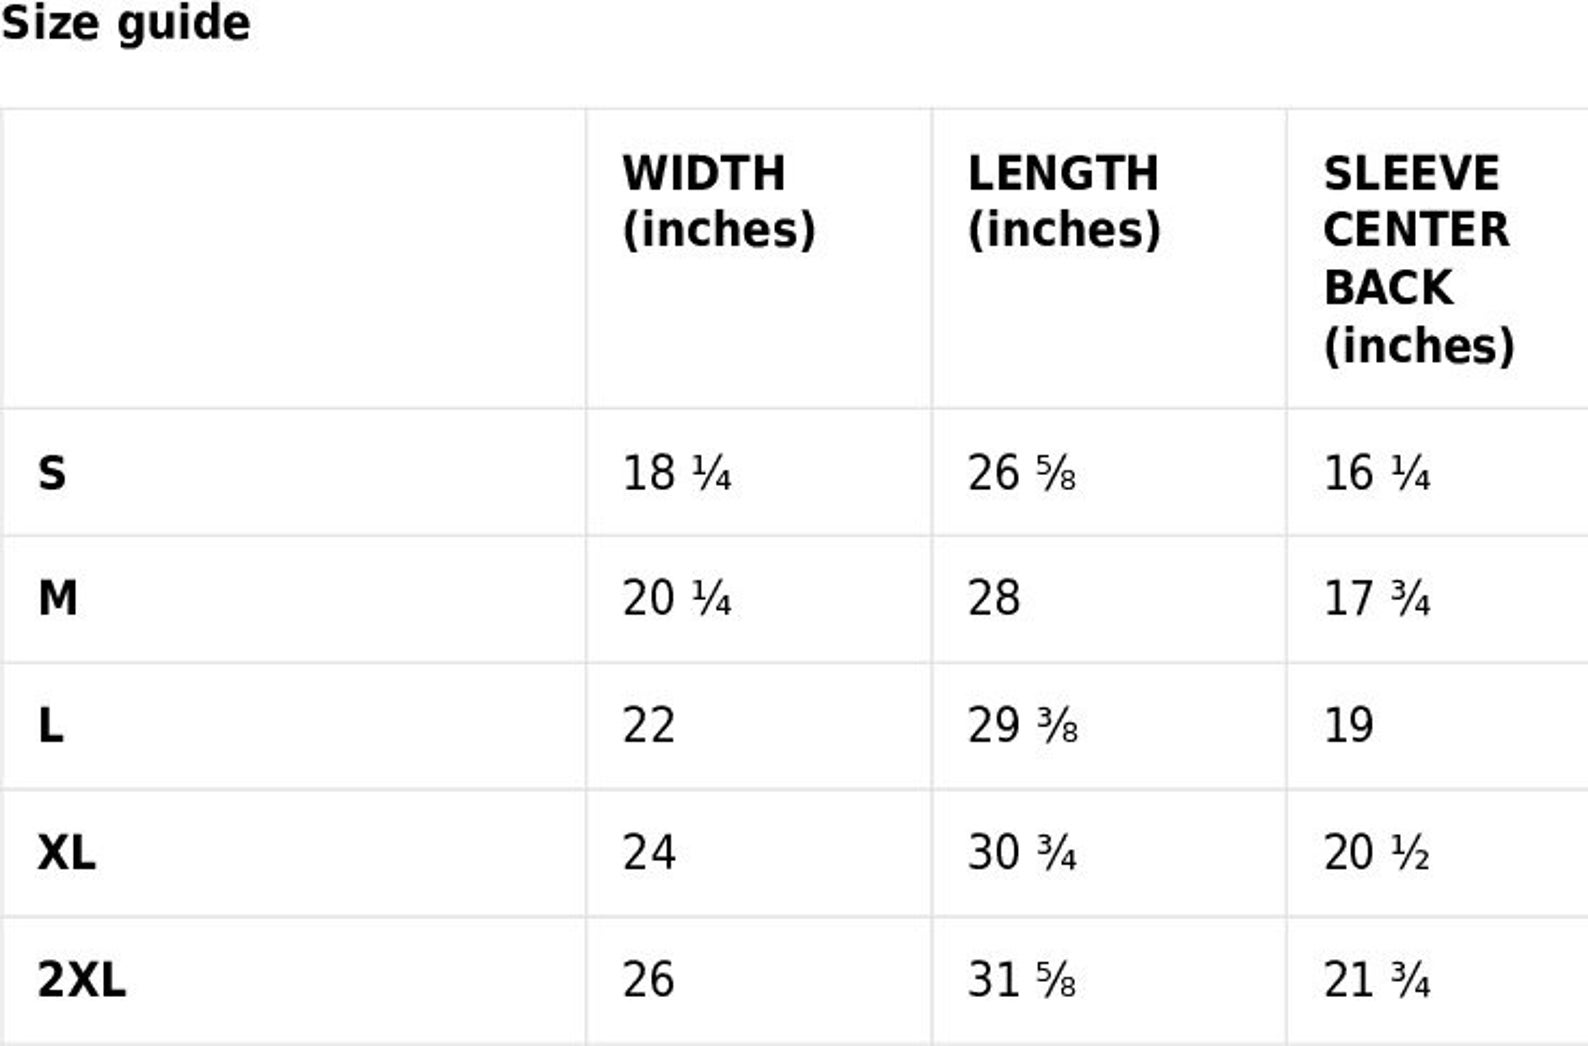Image resolution: width=1588 pixels, height=1046 pixels.
Task: Select the 18 ¼ width value for S
Action: [x=677, y=473]
